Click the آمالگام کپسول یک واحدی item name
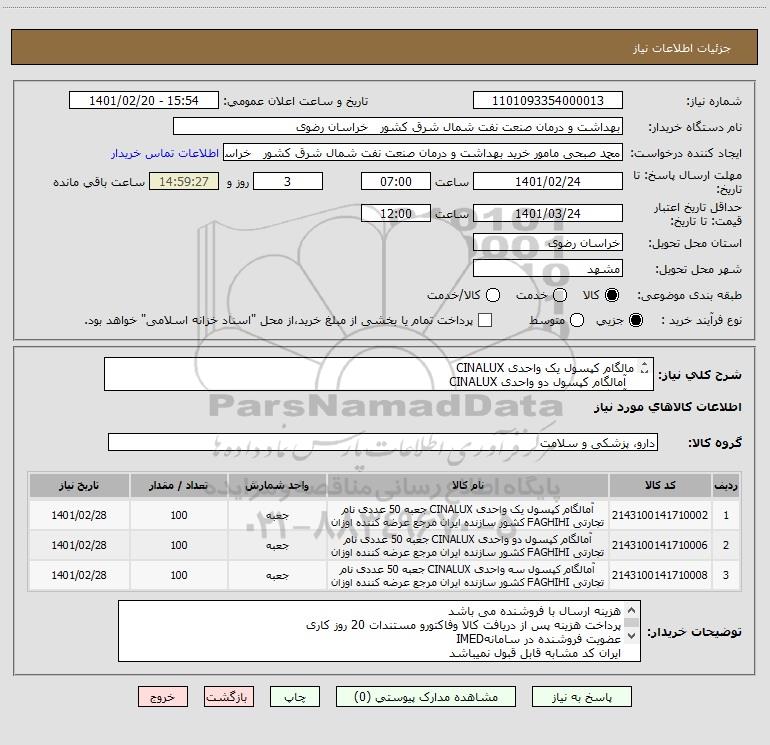 pos(468,516)
